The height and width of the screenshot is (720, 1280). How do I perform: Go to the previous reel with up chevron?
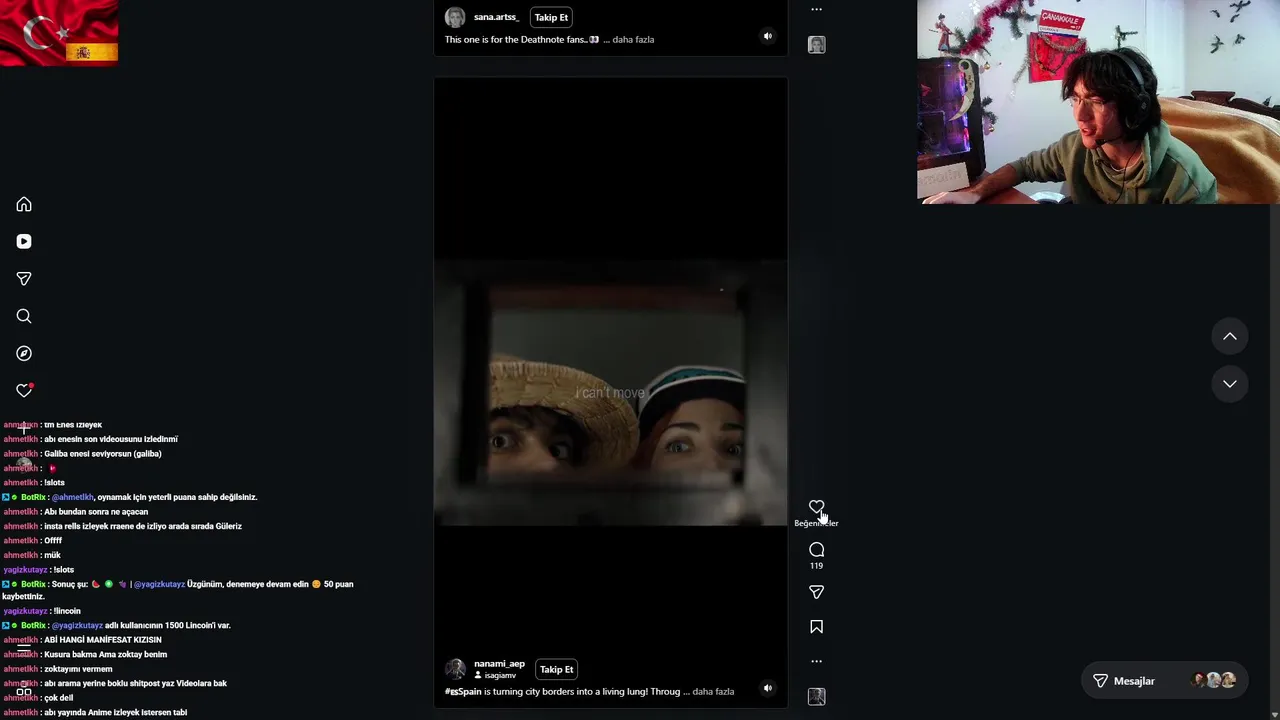(x=1229, y=337)
